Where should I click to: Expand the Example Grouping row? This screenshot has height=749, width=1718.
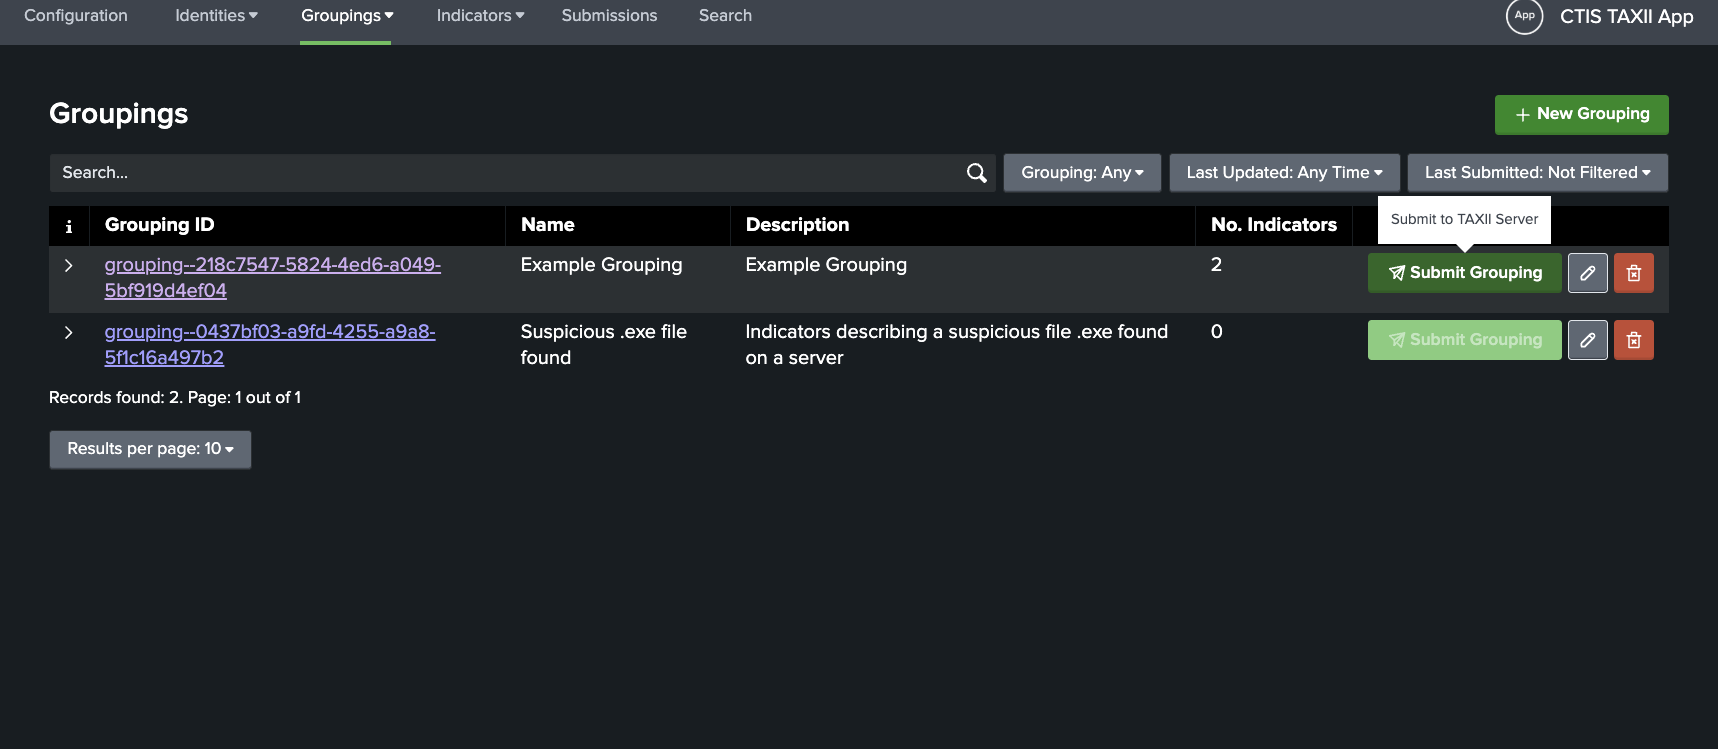click(69, 265)
